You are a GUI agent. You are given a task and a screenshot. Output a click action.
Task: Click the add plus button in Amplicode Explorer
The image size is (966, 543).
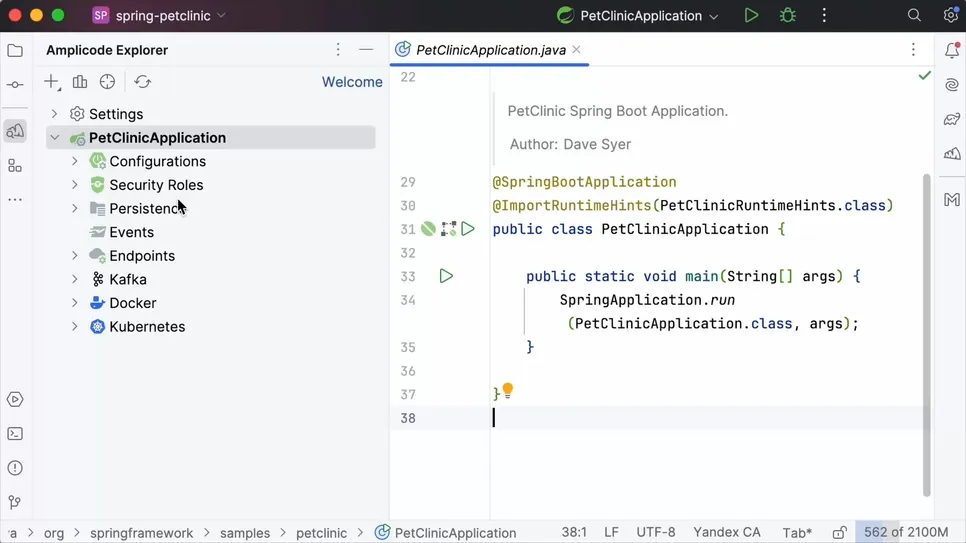click(x=52, y=82)
